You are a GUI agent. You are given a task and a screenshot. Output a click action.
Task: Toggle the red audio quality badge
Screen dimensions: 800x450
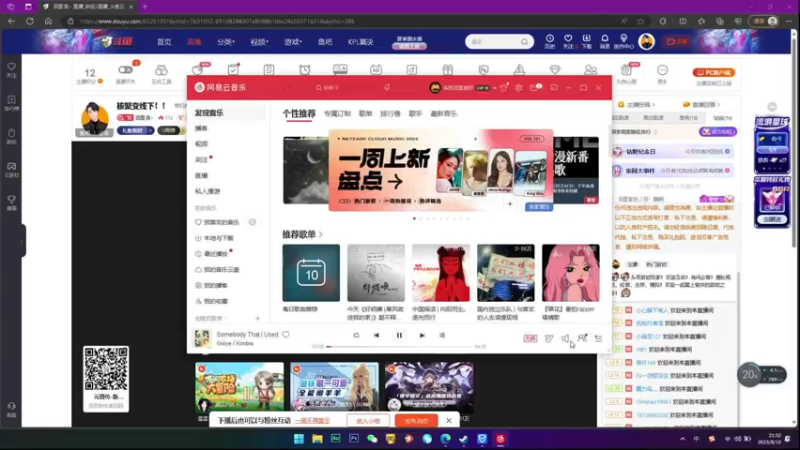click(530, 338)
